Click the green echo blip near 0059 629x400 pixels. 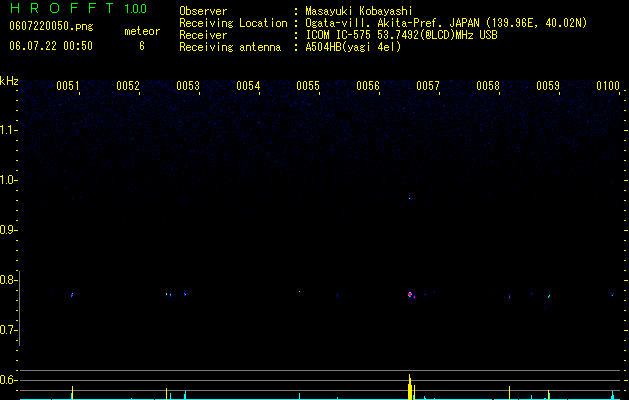click(549, 296)
